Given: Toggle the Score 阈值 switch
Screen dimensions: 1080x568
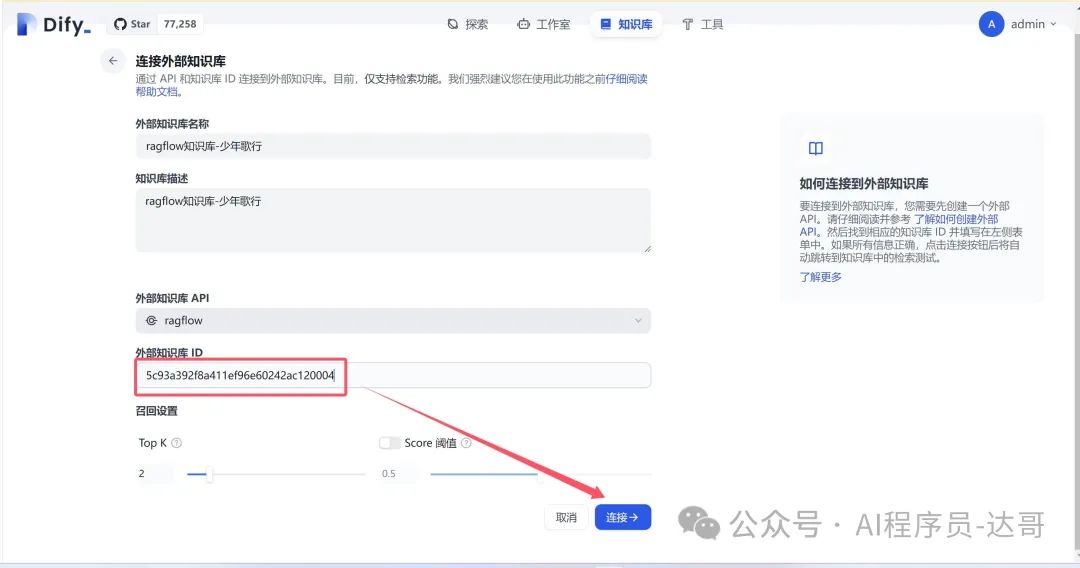Looking at the screenshot, I should [390, 443].
